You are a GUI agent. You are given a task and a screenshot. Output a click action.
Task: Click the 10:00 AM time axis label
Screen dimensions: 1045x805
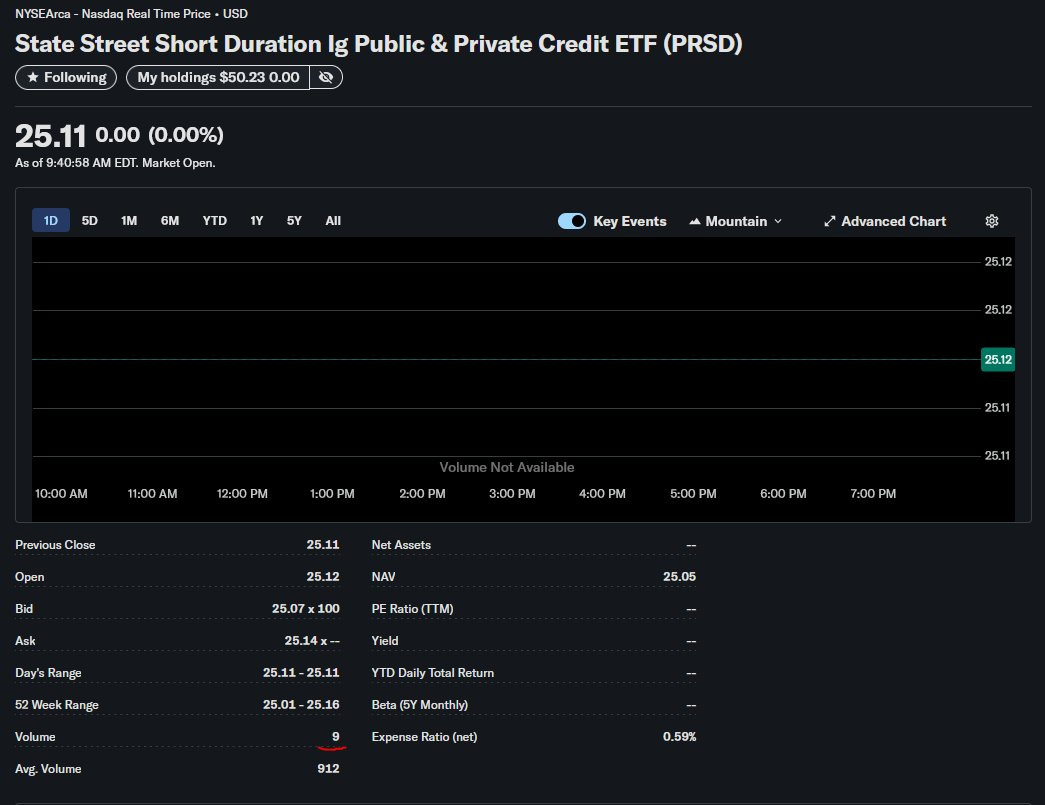(61, 494)
